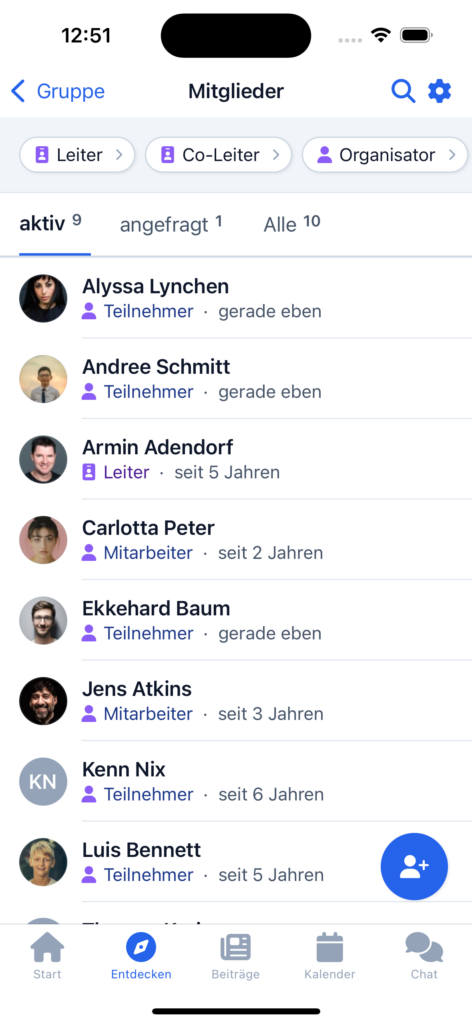Go back to Gruppe

(57, 91)
